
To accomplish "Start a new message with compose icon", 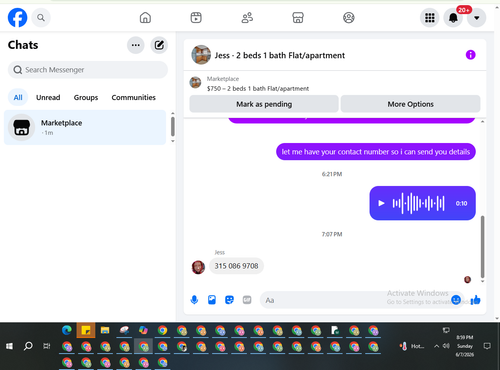I will [x=159, y=45].
